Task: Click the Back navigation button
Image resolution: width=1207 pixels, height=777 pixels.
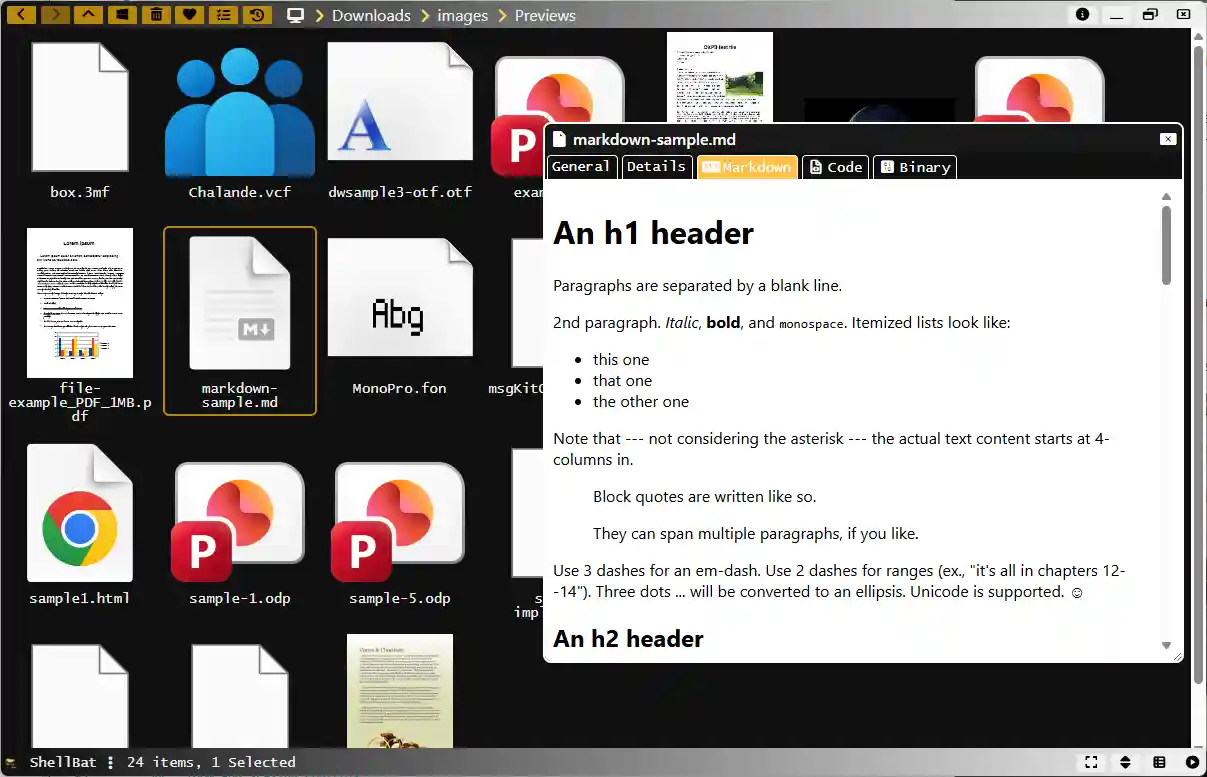Action: pyautogui.click(x=21, y=14)
